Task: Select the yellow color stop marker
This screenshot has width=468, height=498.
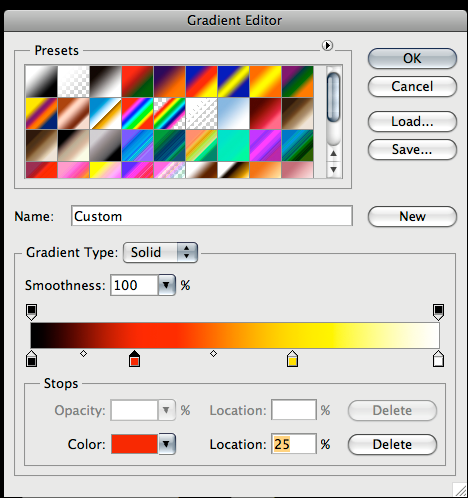Action: (x=292, y=359)
